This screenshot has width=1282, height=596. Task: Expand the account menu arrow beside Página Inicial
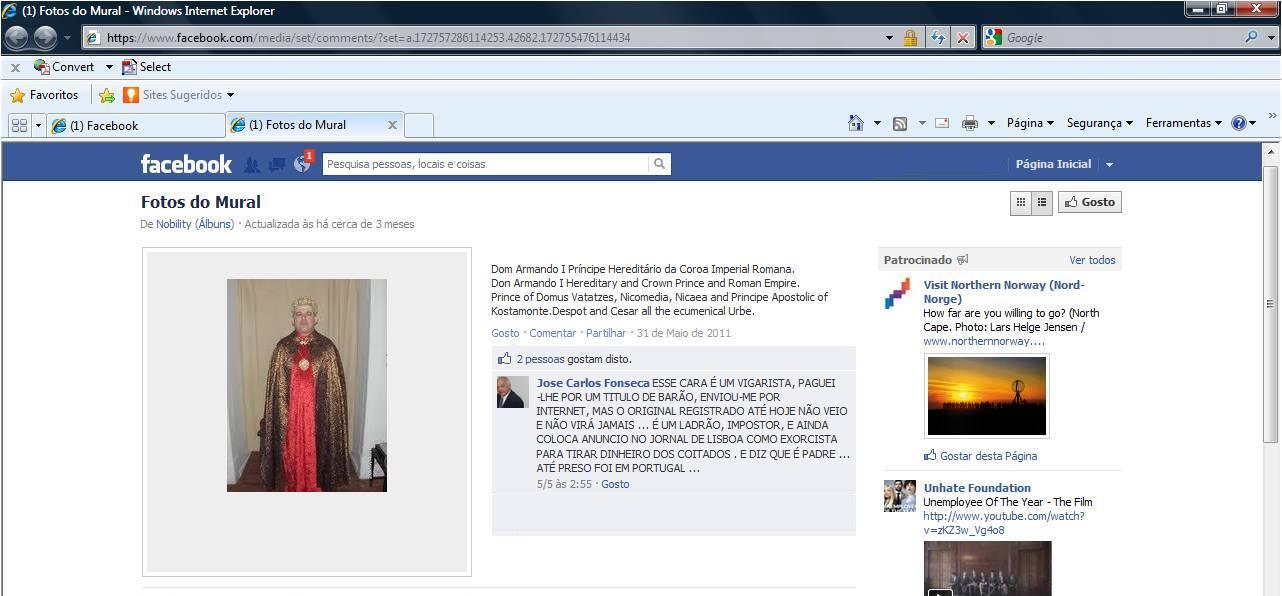click(x=1109, y=164)
